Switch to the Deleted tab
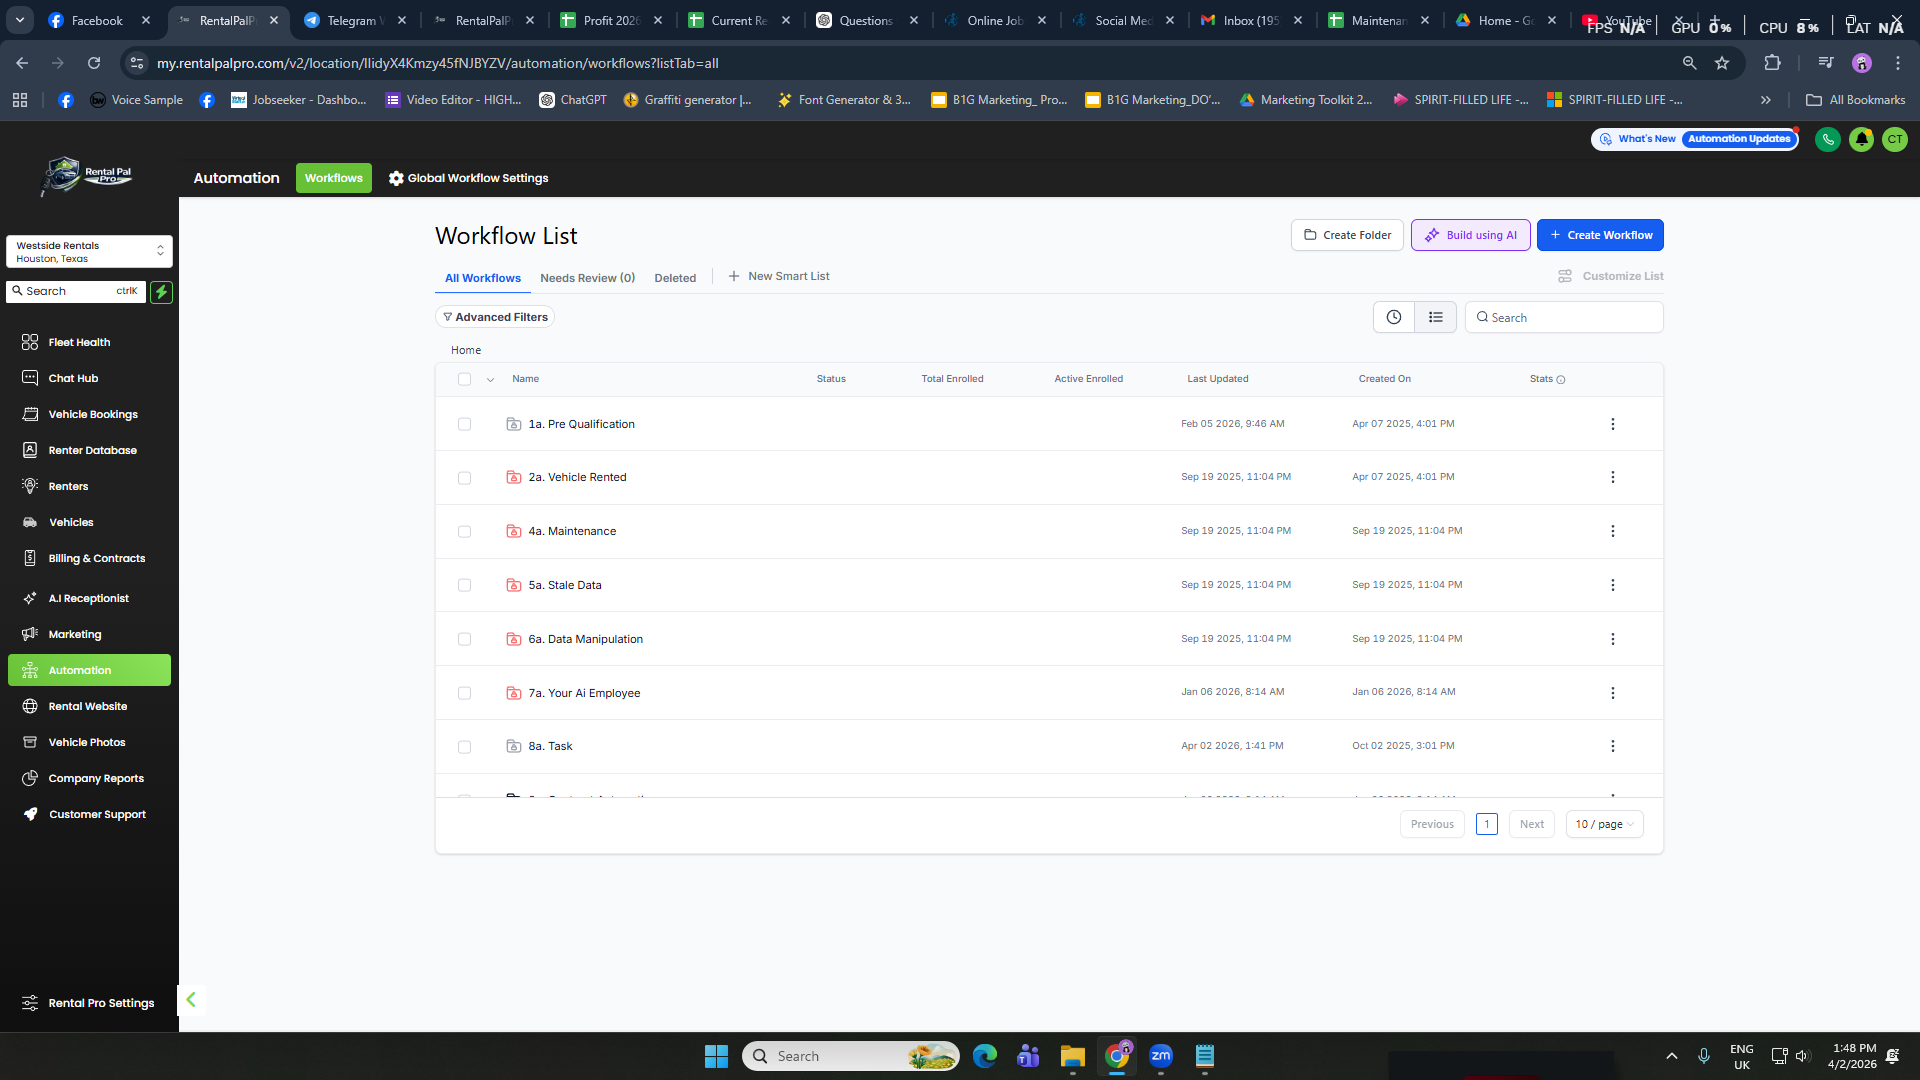Viewport: 1920px width, 1080px height. (675, 278)
